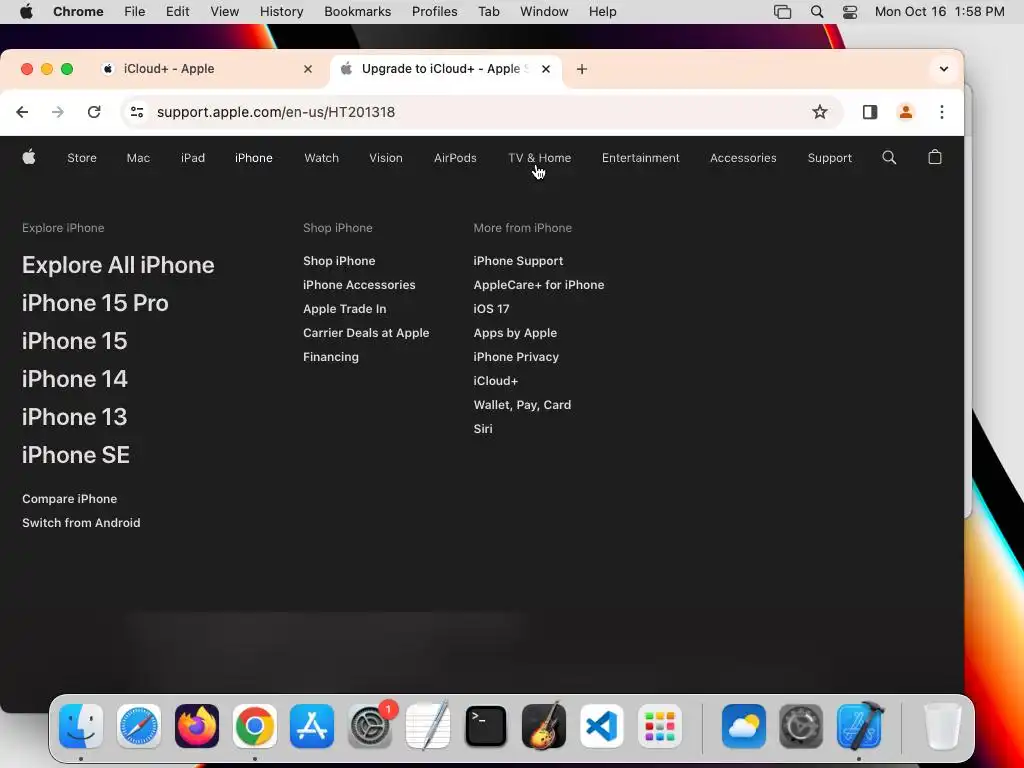Open the Trash in the Dock
Viewport: 1024px width, 768px height.
tap(943, 726)
